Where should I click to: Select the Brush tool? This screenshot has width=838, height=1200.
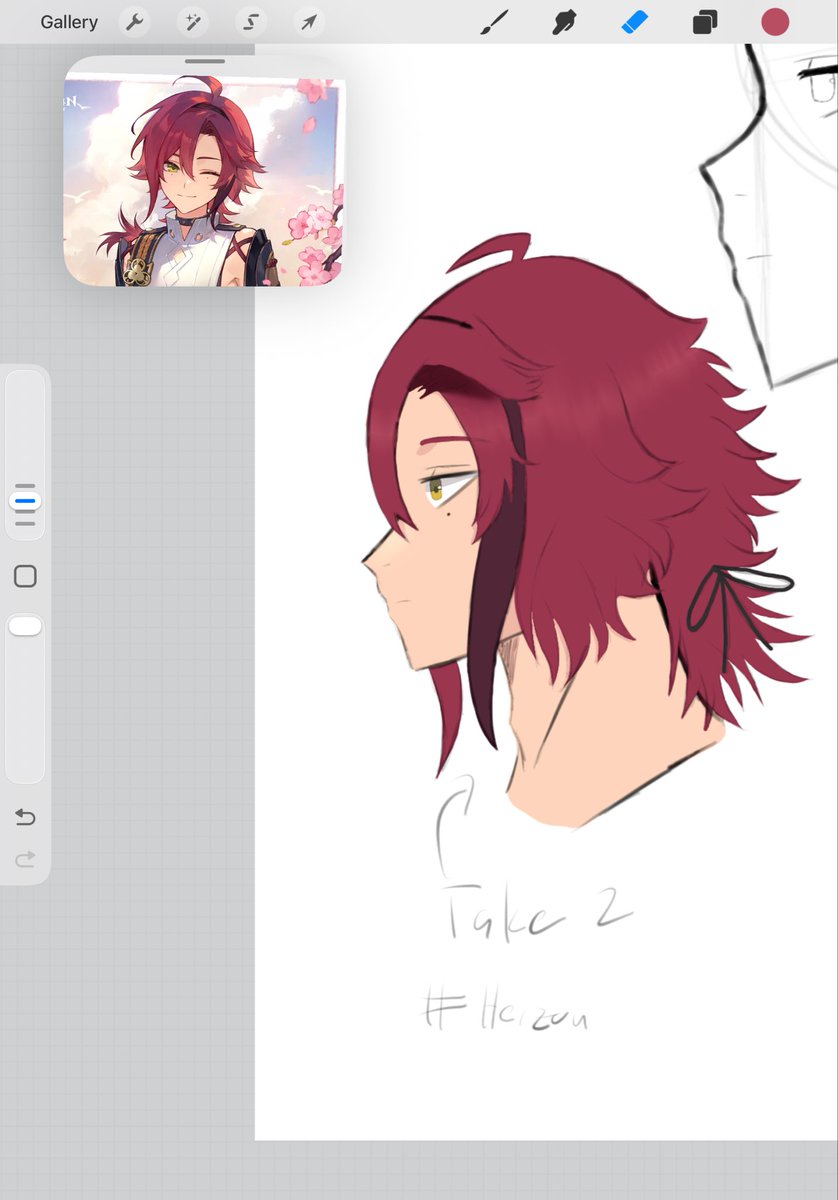point(494,22)
